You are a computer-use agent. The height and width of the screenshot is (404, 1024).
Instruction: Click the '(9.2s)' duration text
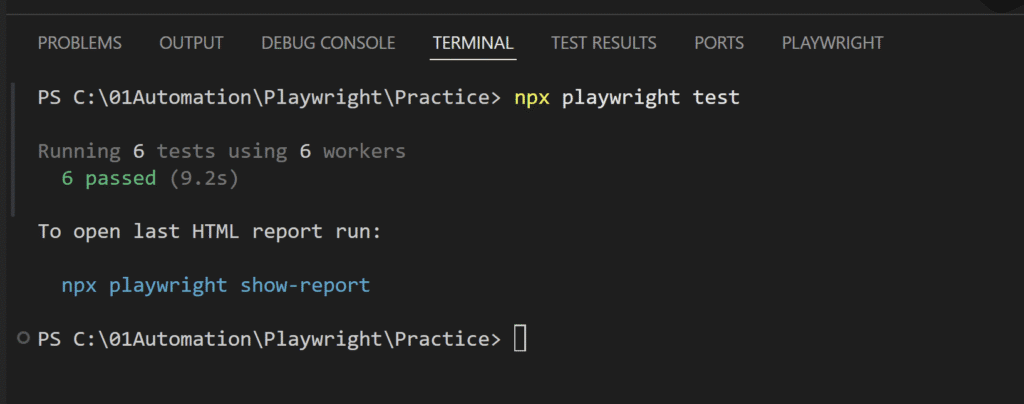coord(204,178)
